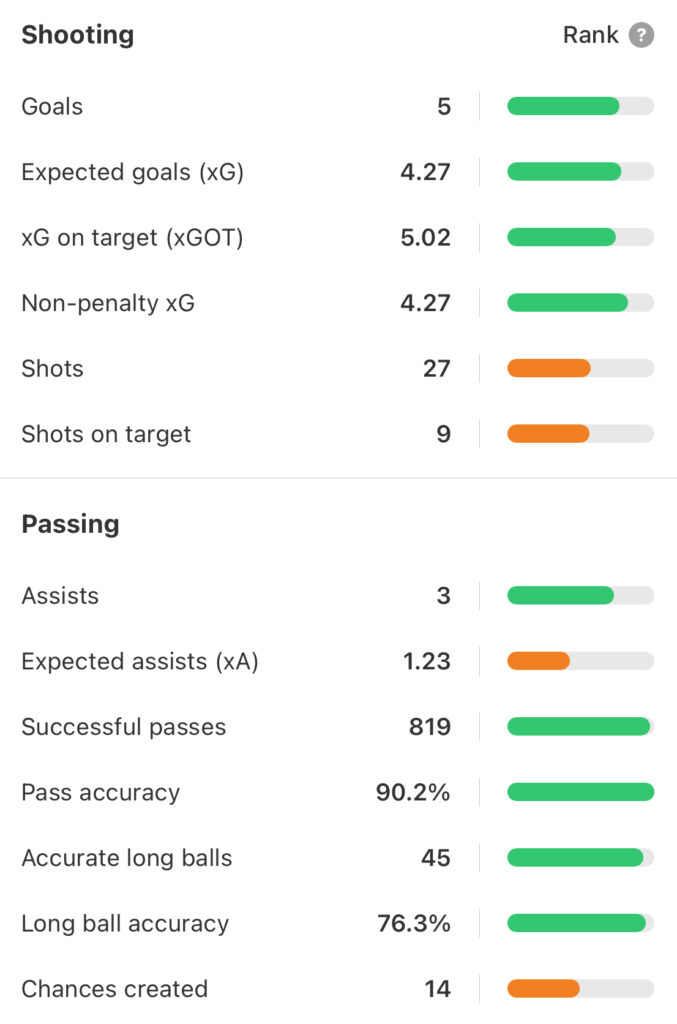Screen dimensions: 677x1024
Task: Click the Shots orange rank bar
Action: (548, 368)
